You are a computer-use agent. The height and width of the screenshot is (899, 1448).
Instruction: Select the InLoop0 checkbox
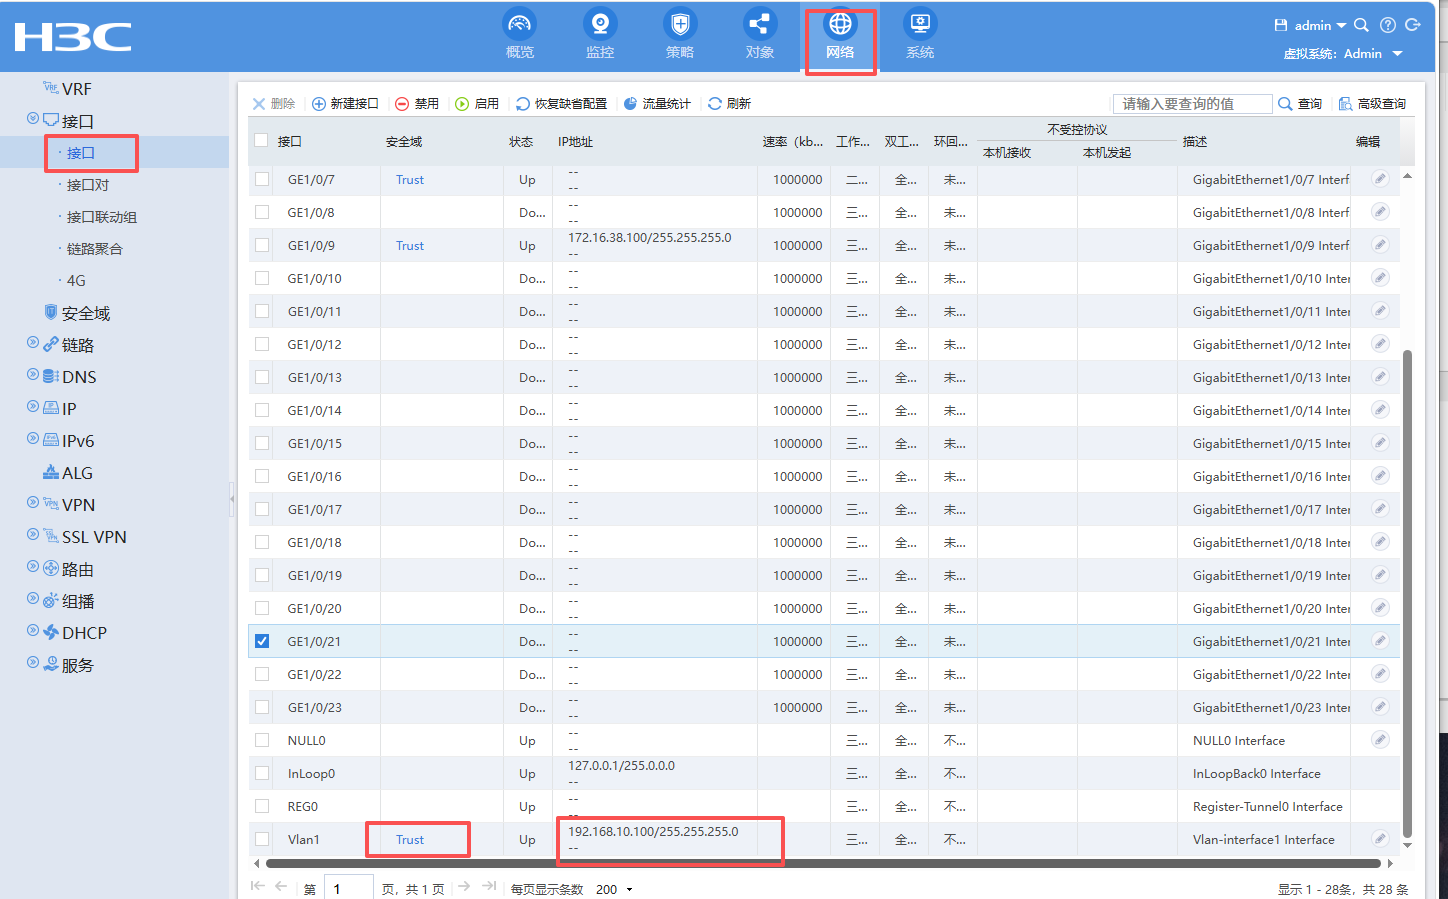coord(262,773)
